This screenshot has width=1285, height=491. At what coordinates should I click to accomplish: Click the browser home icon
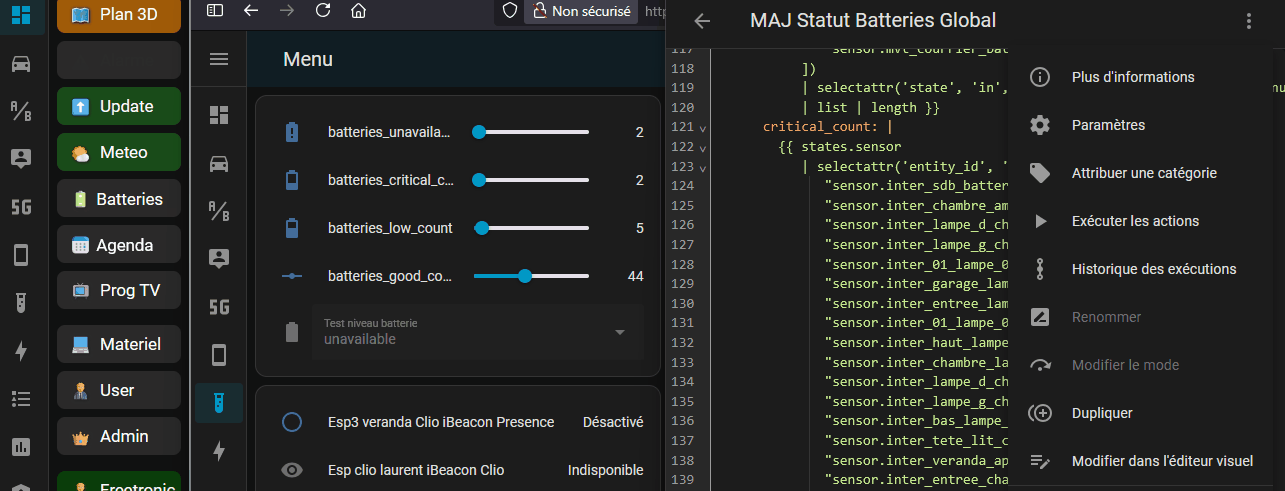click(x=358, y=11)
